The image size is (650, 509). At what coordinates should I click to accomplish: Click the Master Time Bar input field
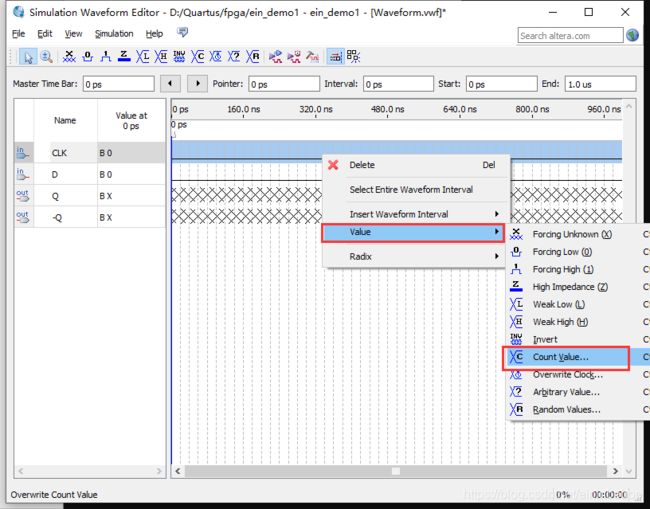pyautogui.click(x=119, y=84)
